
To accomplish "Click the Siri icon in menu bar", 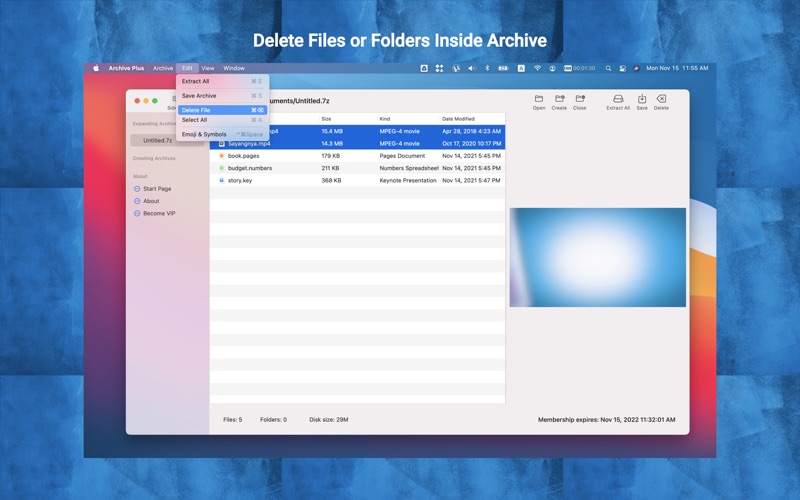I will (x=636, y=68).
